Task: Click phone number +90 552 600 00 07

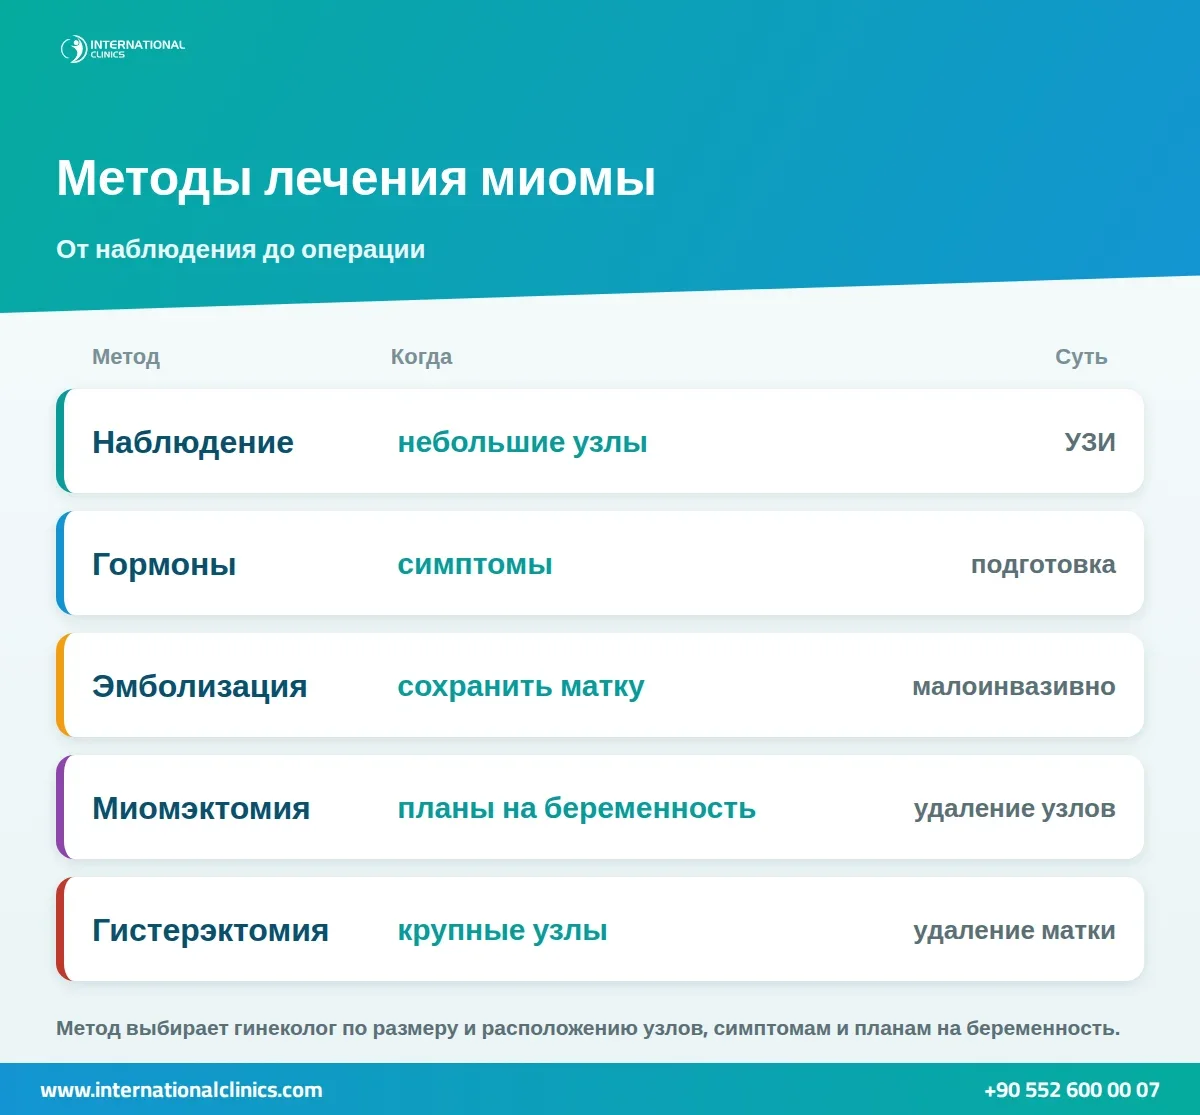Action: 1072,1090
